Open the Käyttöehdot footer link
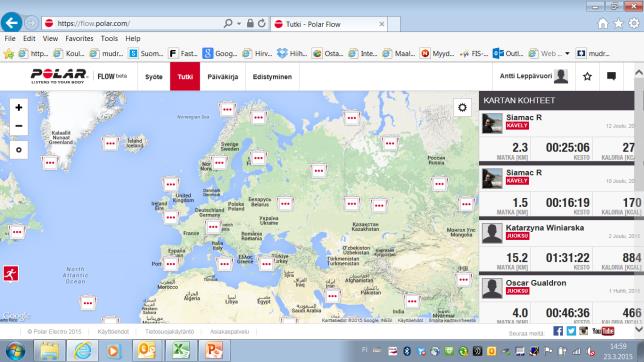Viewport: 644px width, 362px height. 113,332
